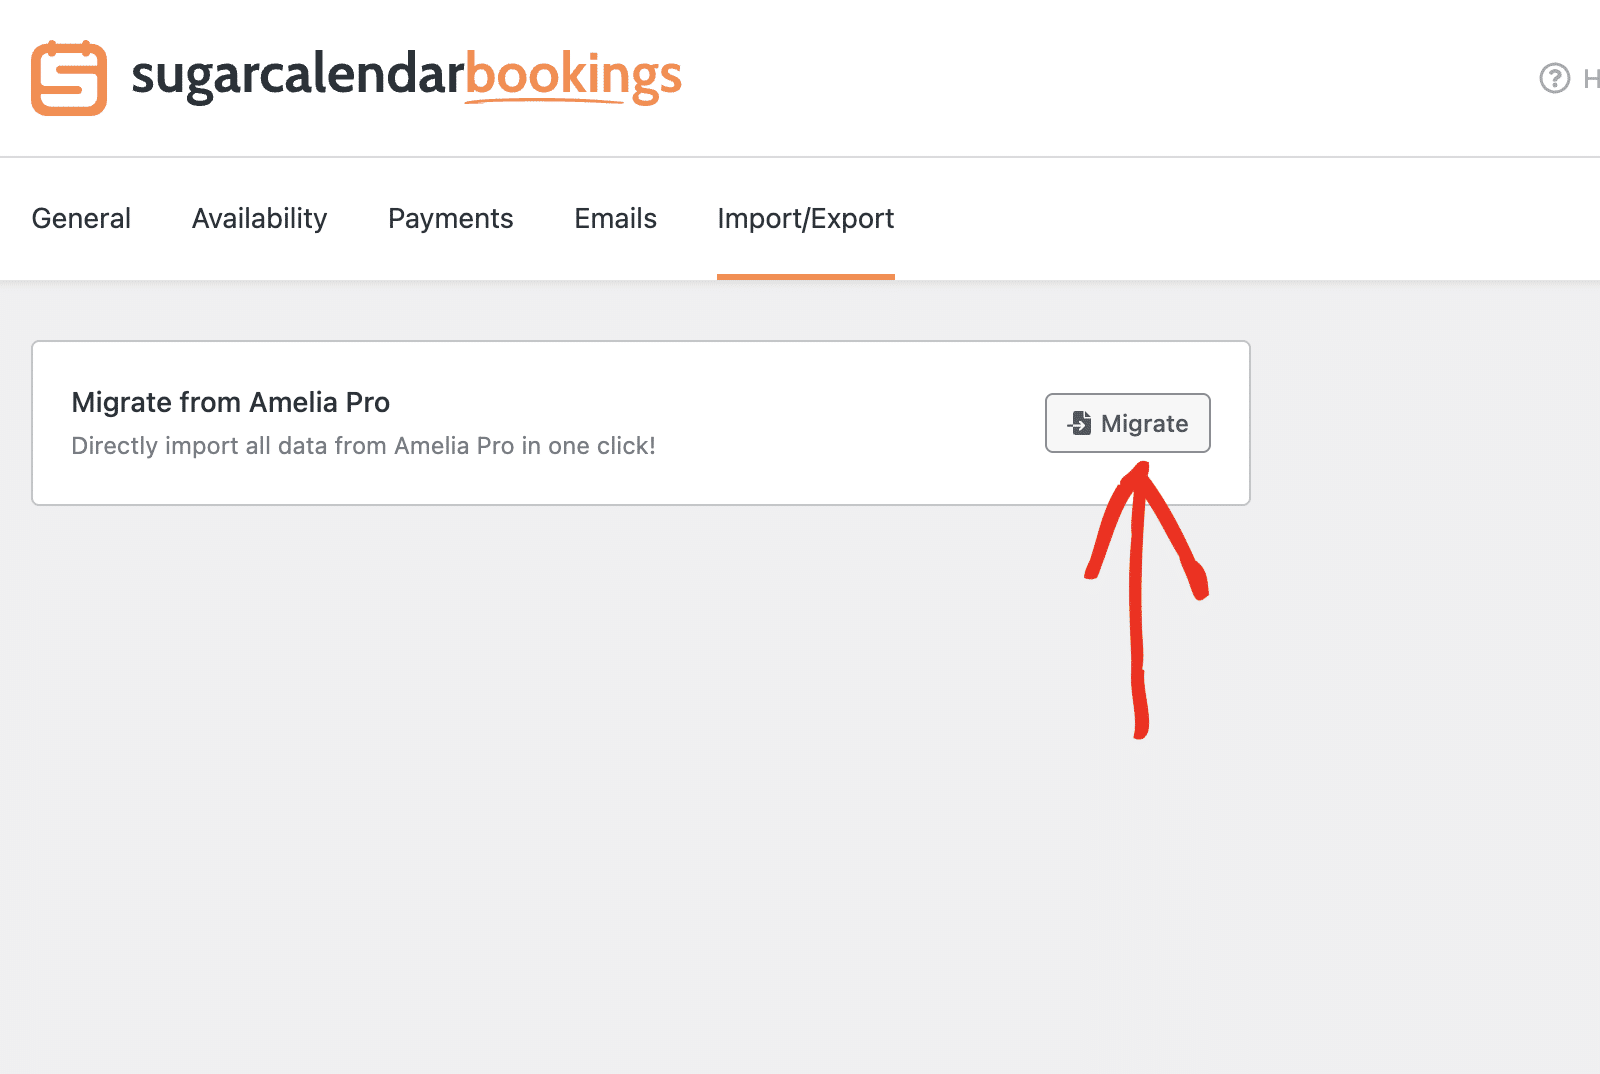Screen dimensions: 1600x1074
Task: Click the active Import/Export tab
Action: (x=805, y=218)
